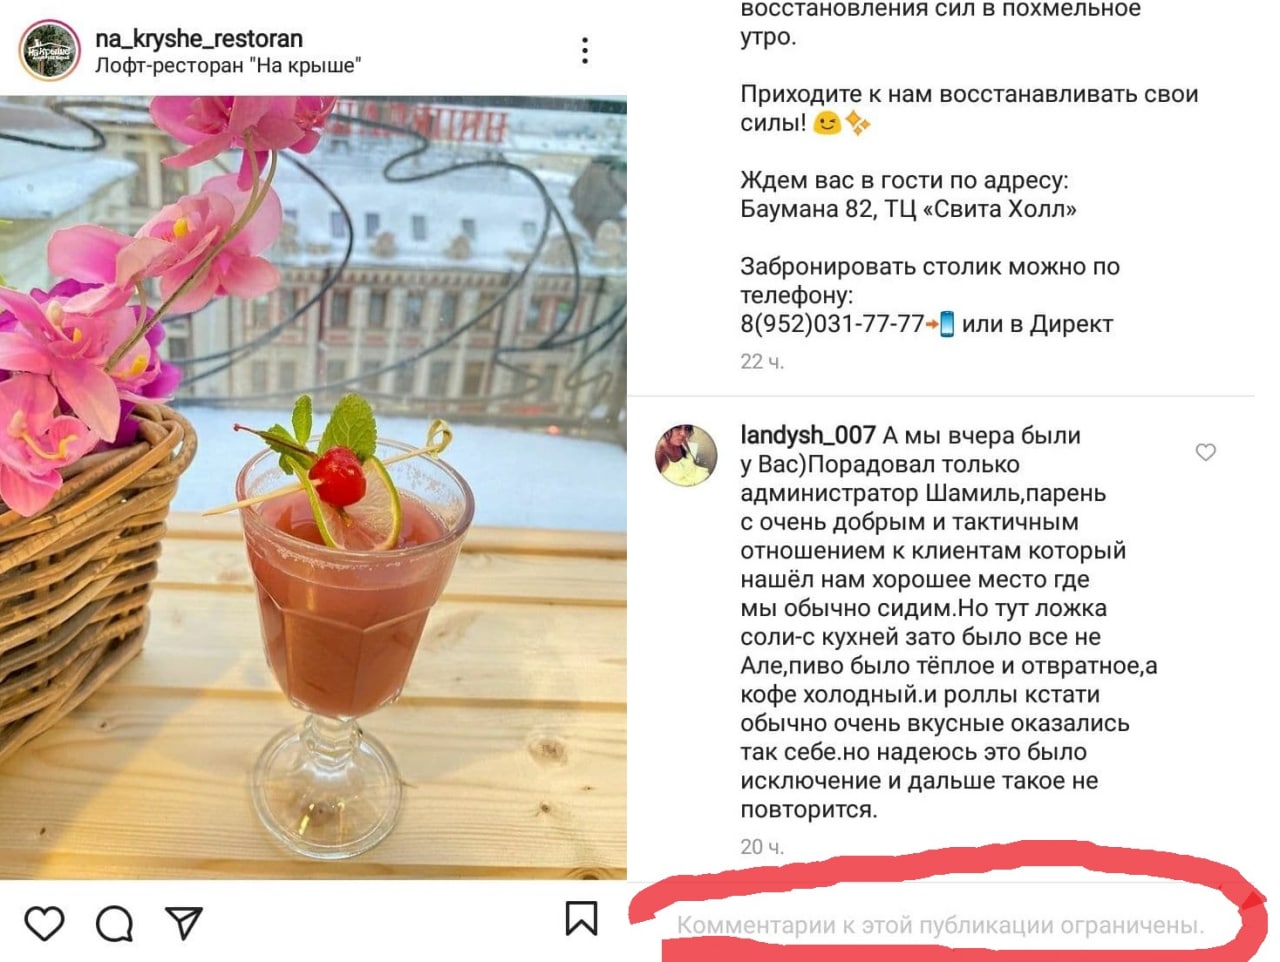Open the na_kryshe_restoran username link
Image resolution: width=1280 pixels, height=962 pixels.
(x=199, y=38)
